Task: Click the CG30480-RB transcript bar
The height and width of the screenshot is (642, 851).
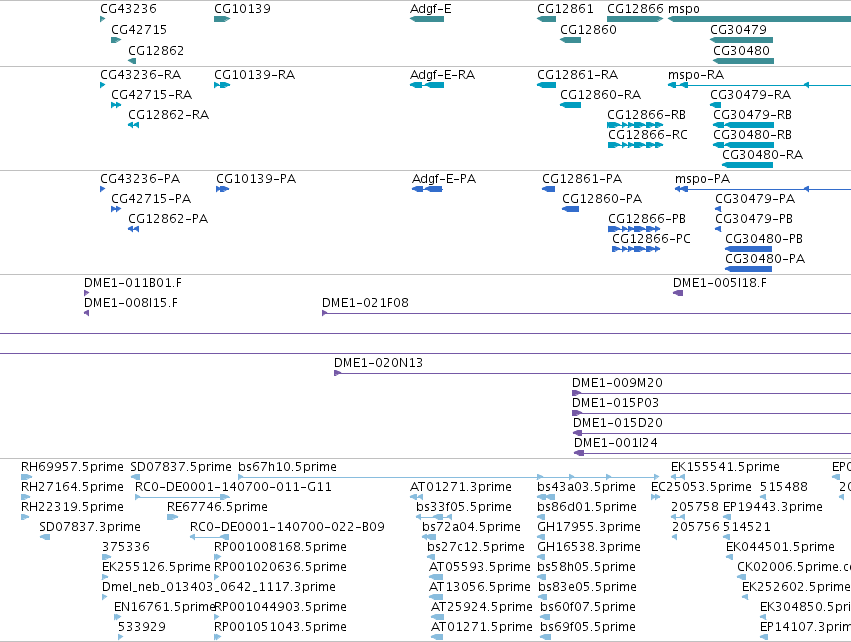Action: (x=743, y=145)
